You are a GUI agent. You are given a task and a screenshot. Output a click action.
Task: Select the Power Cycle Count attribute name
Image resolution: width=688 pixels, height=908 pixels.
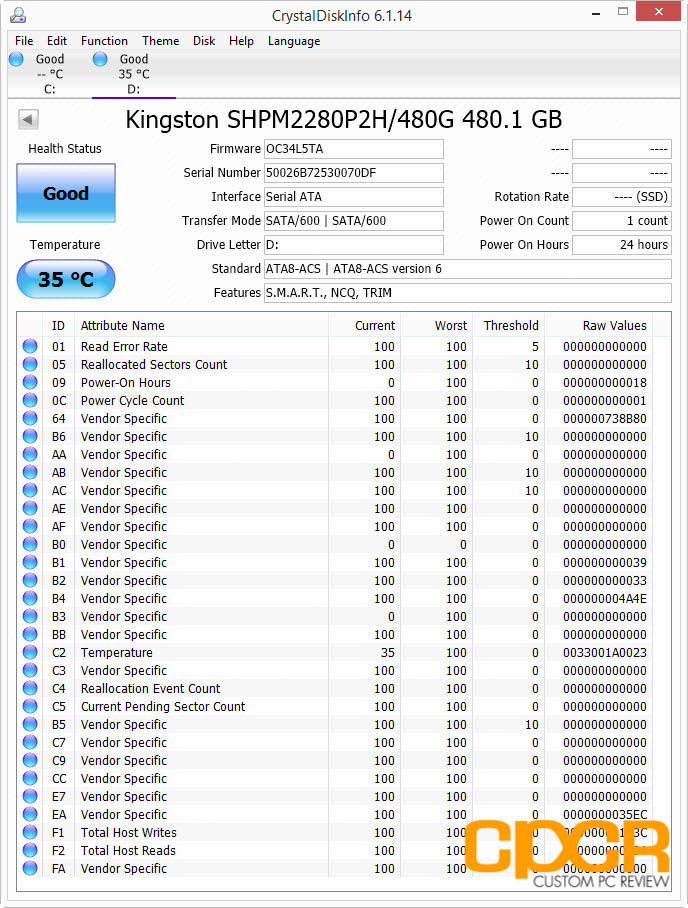point(132,401)
